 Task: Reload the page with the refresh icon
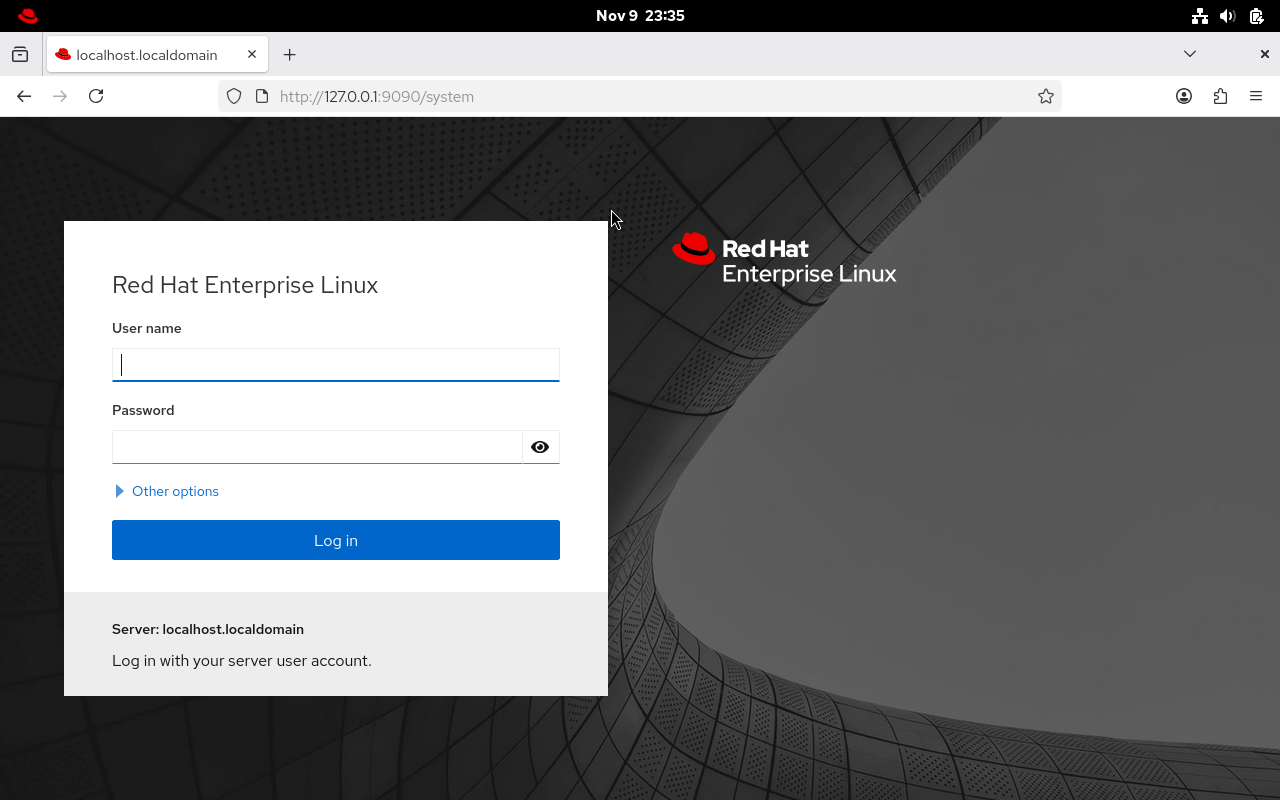[x=96, y=96]
